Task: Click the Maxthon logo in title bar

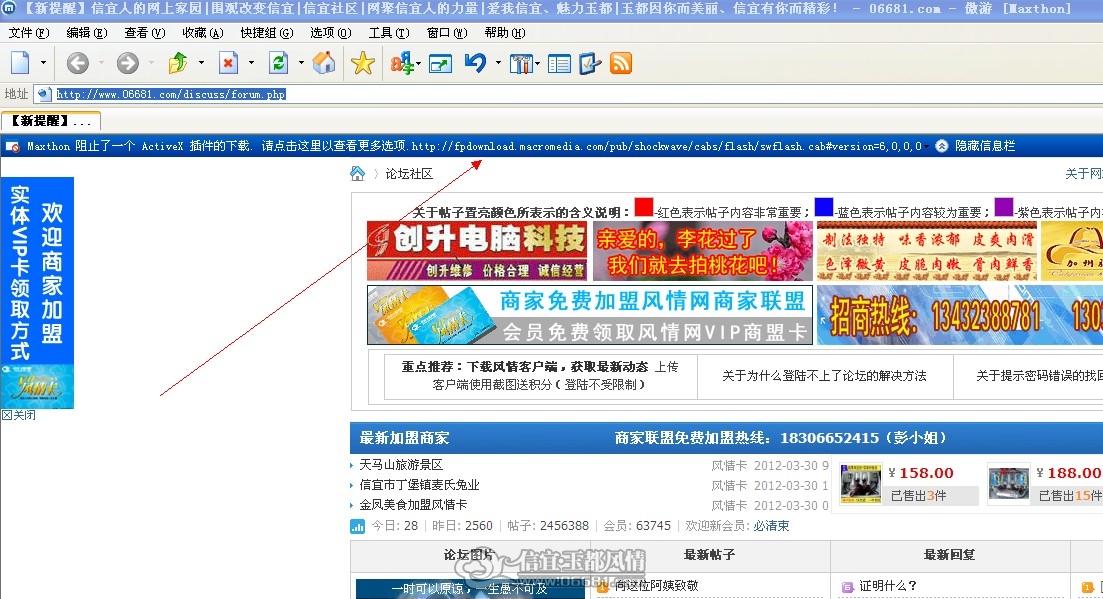Action: pos(8,8)
